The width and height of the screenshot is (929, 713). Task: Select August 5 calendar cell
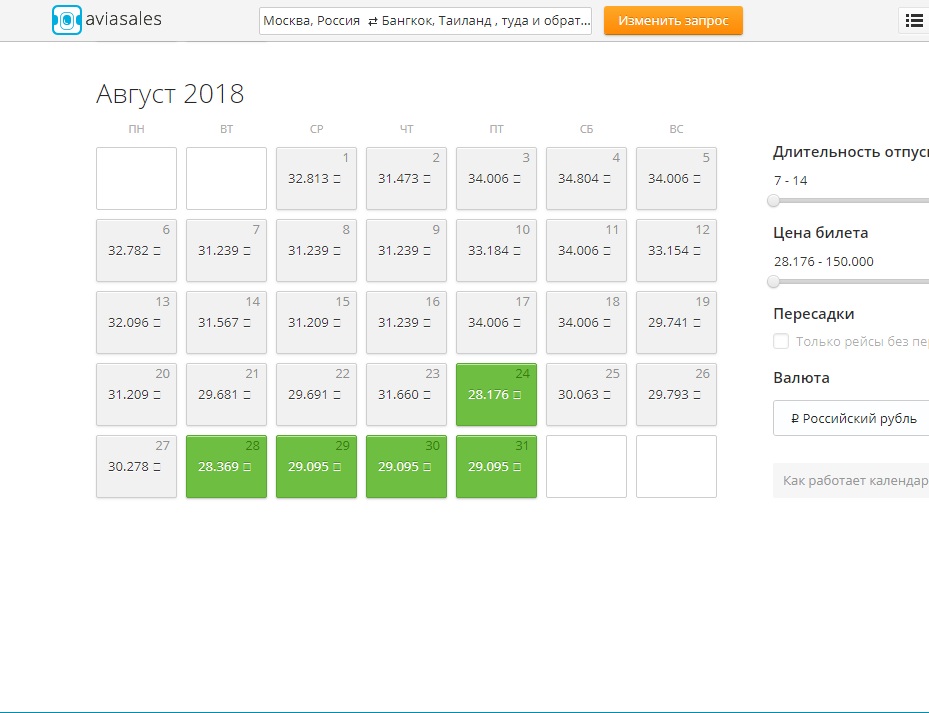tap(677, 178)
